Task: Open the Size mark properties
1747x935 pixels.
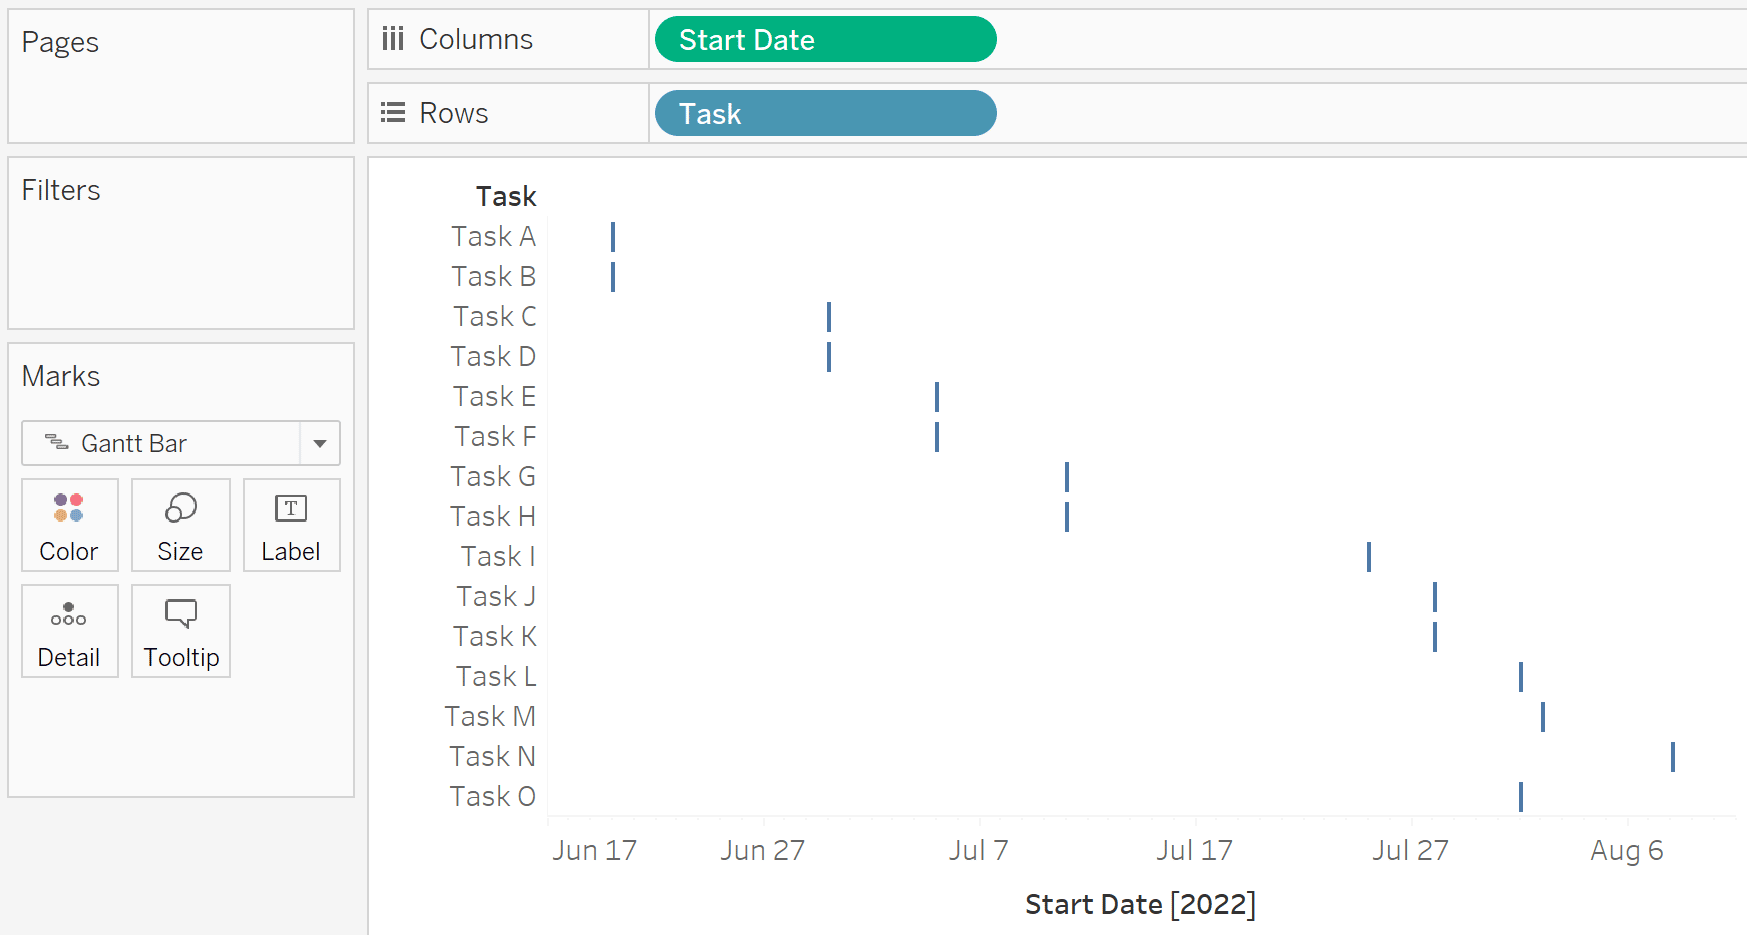Action: [x=180, y=525]
